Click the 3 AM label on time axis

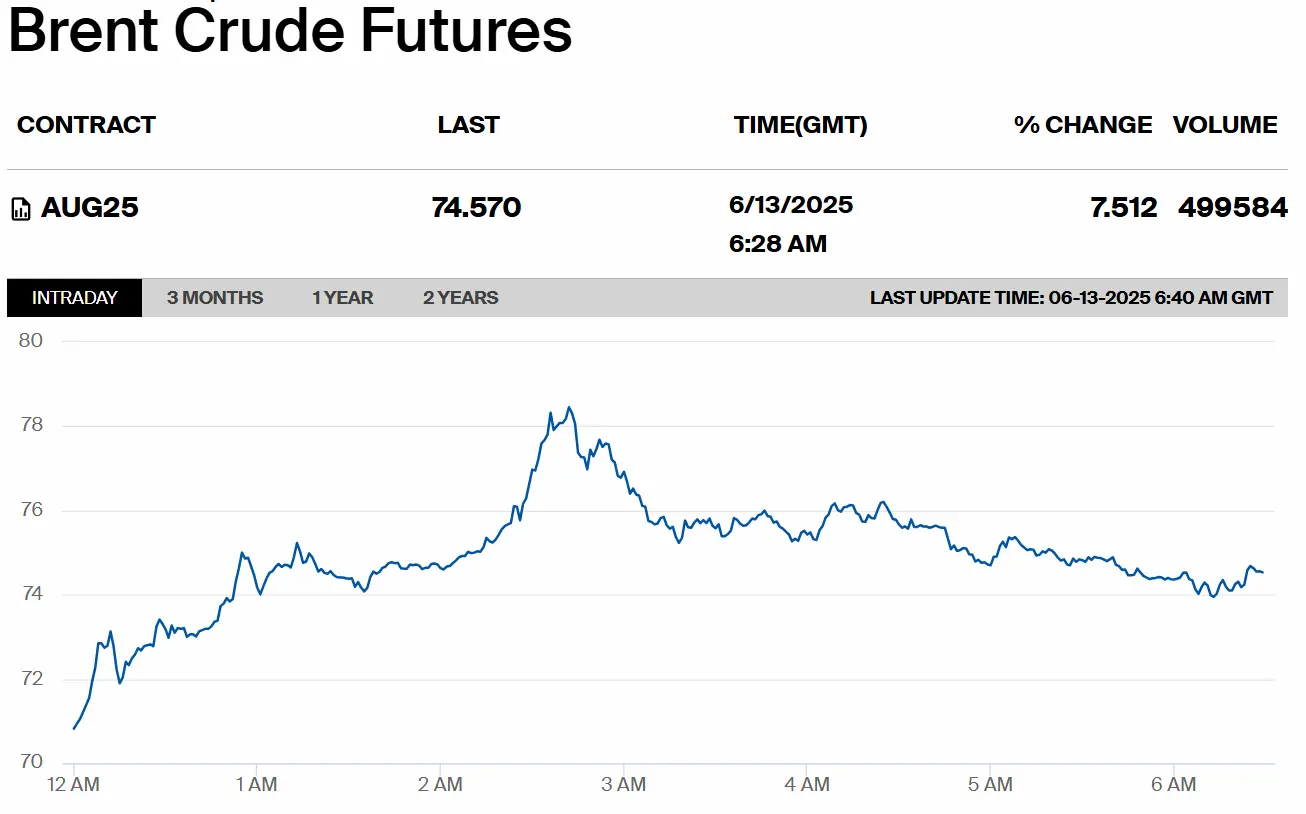tap(624, 785)
